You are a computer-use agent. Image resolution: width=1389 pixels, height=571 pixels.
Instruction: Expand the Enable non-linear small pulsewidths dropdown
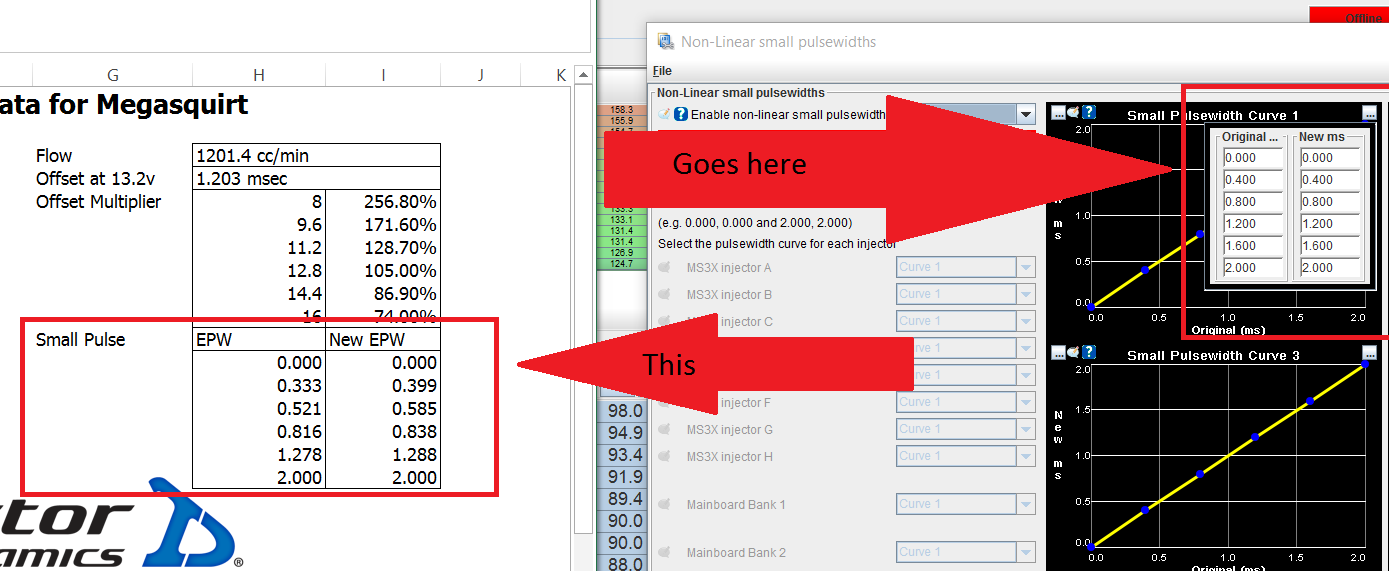click(x=1026, y=114)
